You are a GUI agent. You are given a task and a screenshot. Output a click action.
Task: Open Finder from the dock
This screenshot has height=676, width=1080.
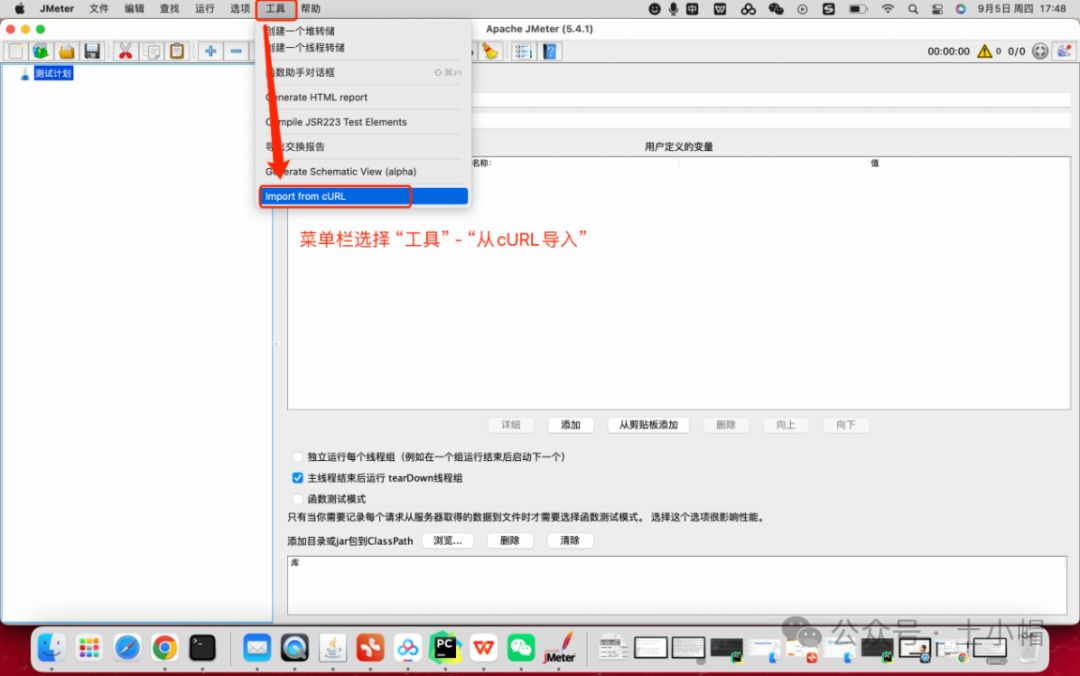pyautogui.click(x=52, y=648)
